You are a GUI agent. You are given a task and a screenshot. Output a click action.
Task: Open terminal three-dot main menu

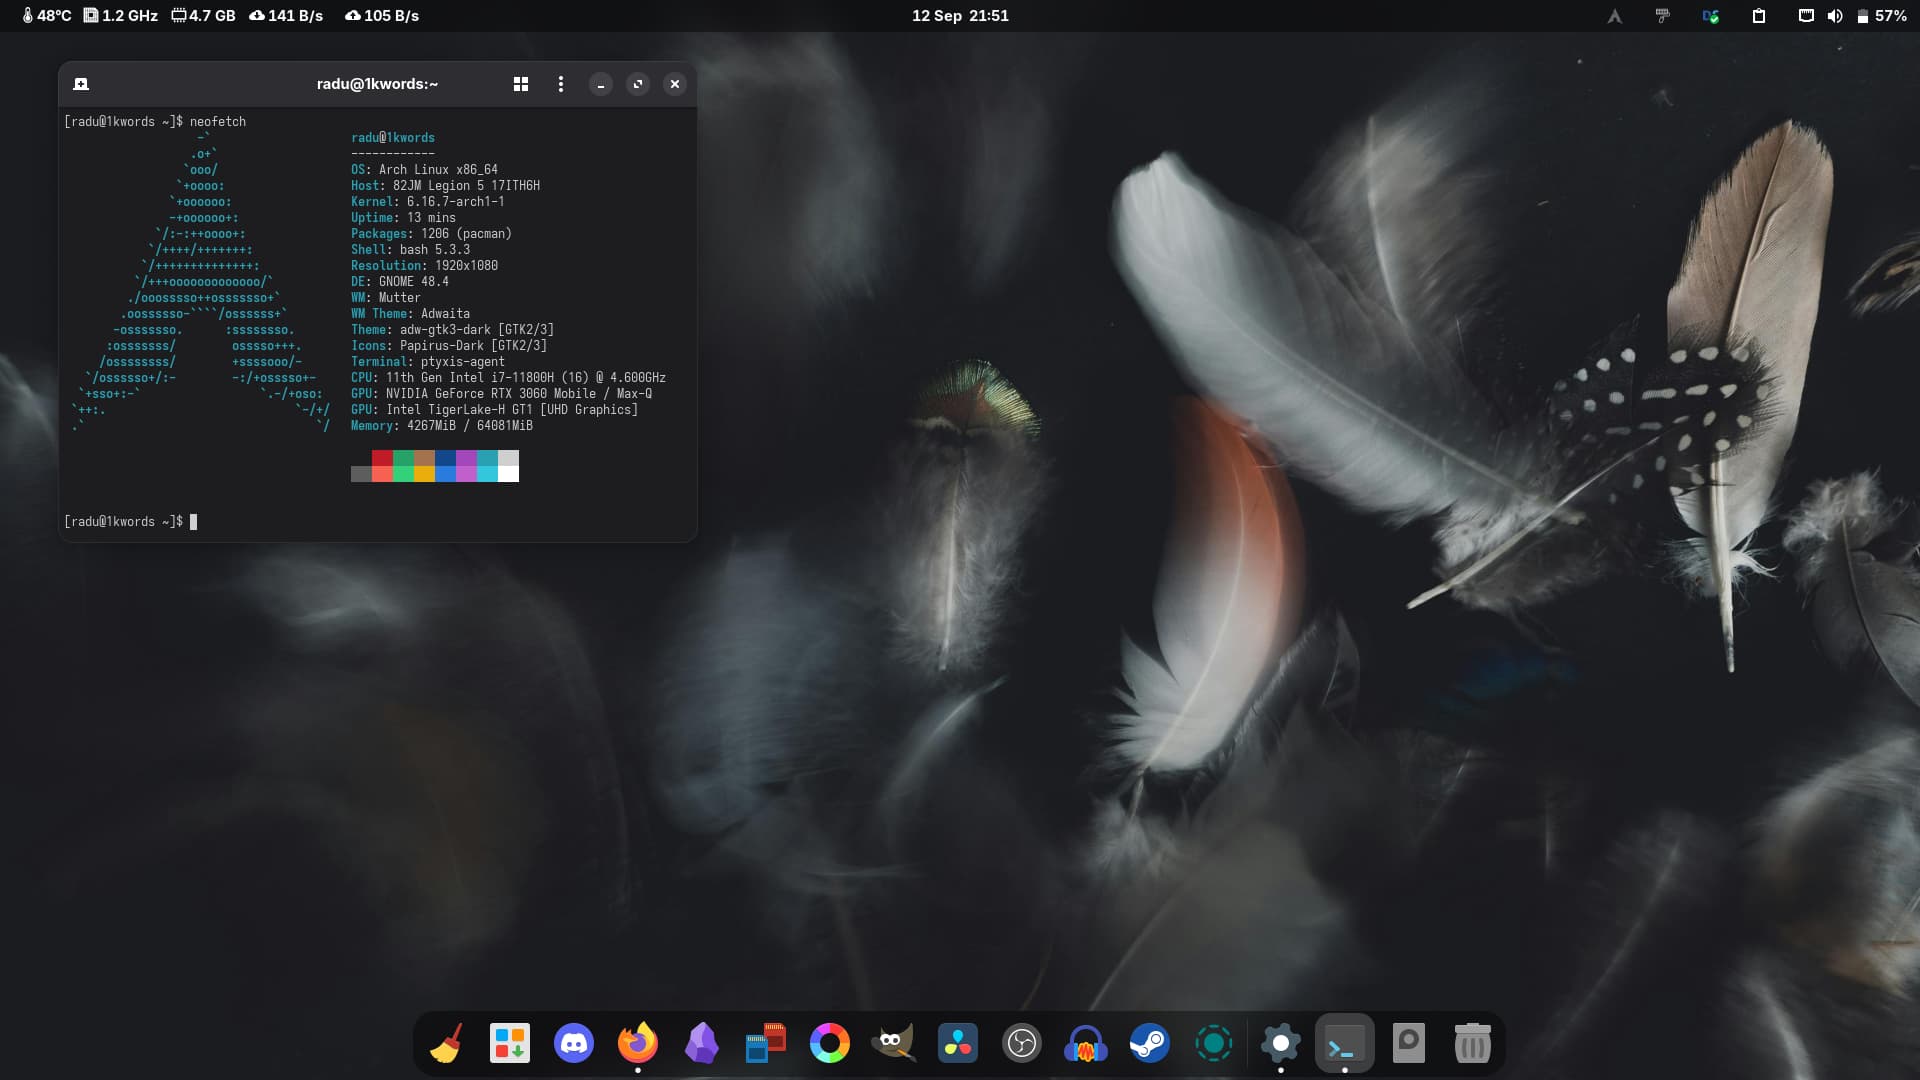click(561, 84)
